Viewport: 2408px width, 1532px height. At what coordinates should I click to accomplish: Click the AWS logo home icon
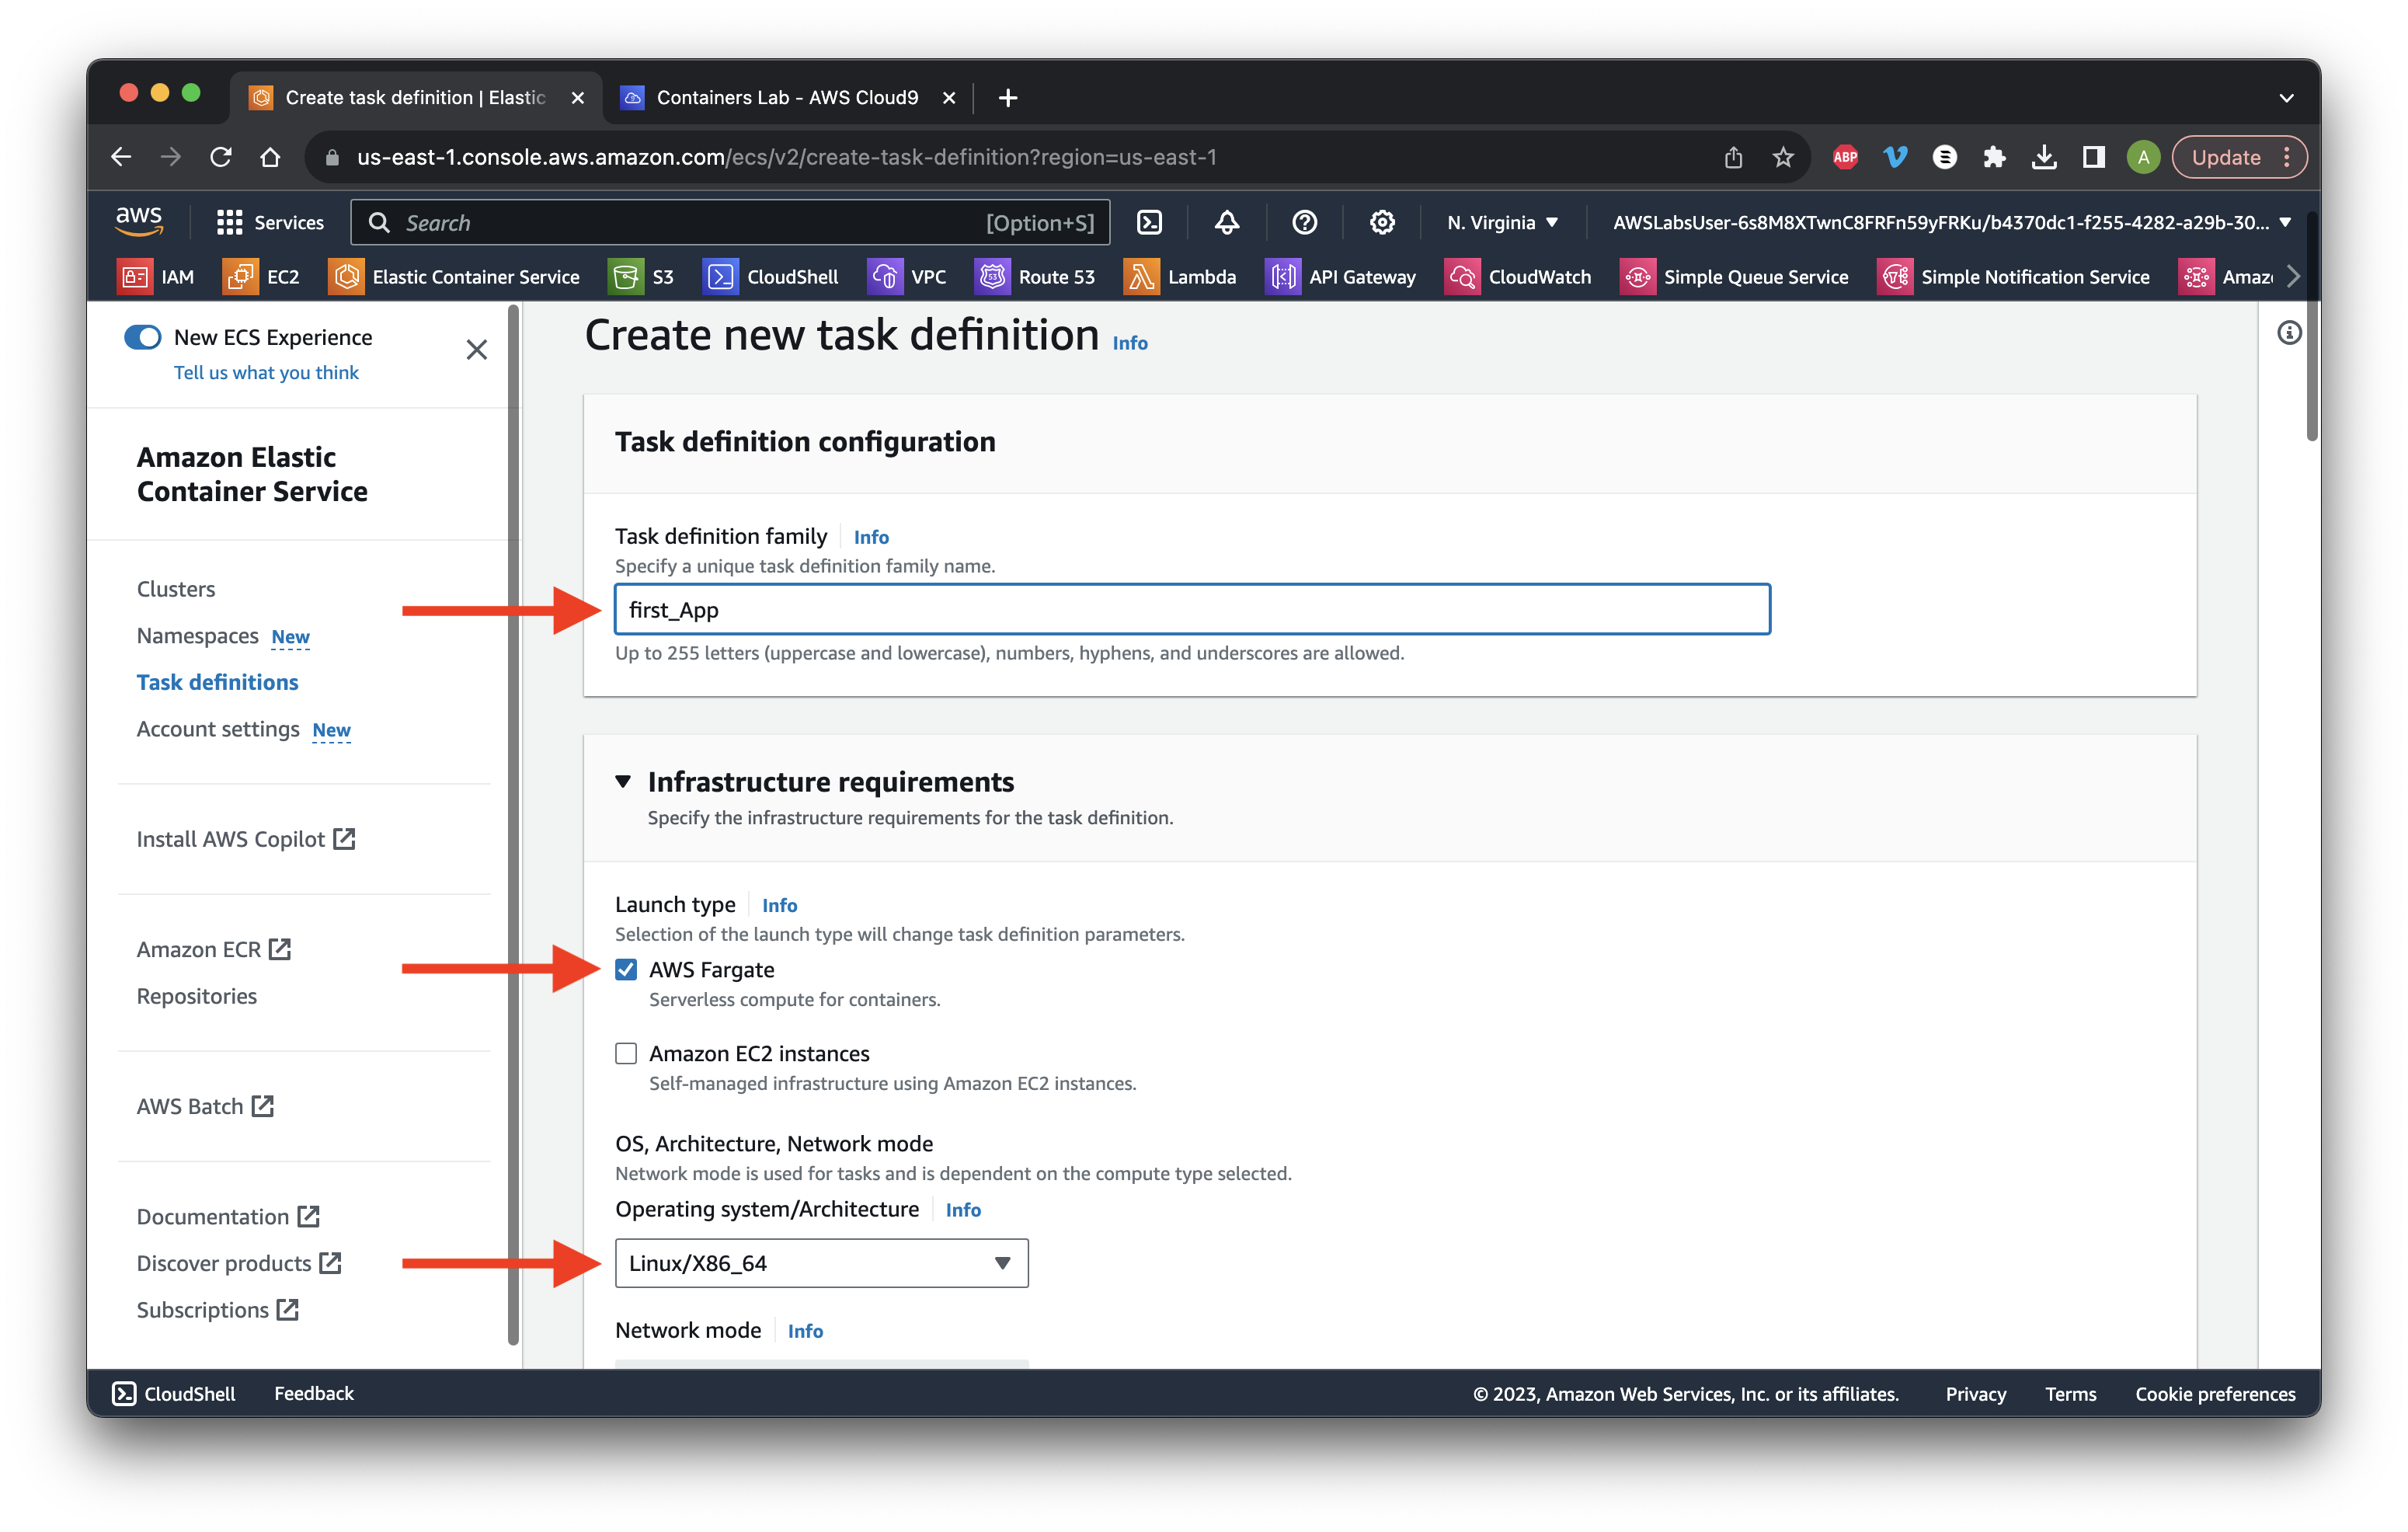pyautogui.click(x=139, y=221)
